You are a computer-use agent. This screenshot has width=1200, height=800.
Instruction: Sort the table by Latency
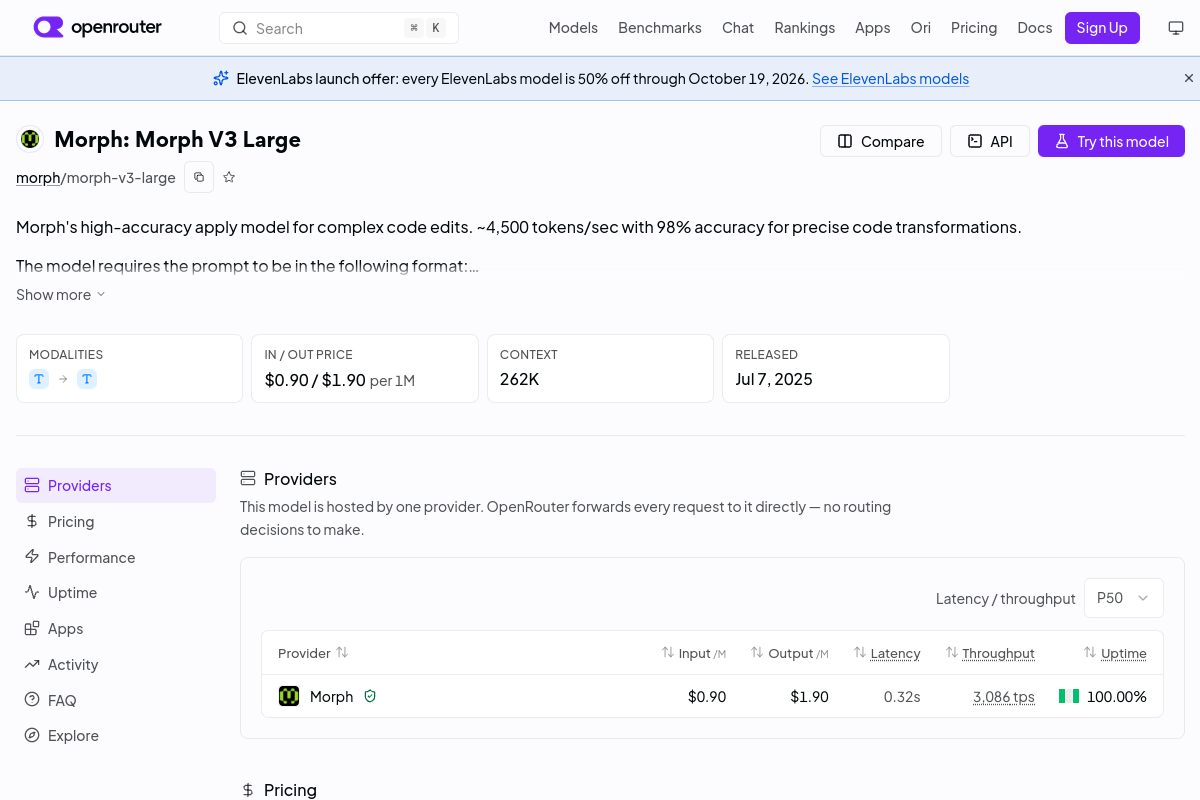[x=886, y=653]
